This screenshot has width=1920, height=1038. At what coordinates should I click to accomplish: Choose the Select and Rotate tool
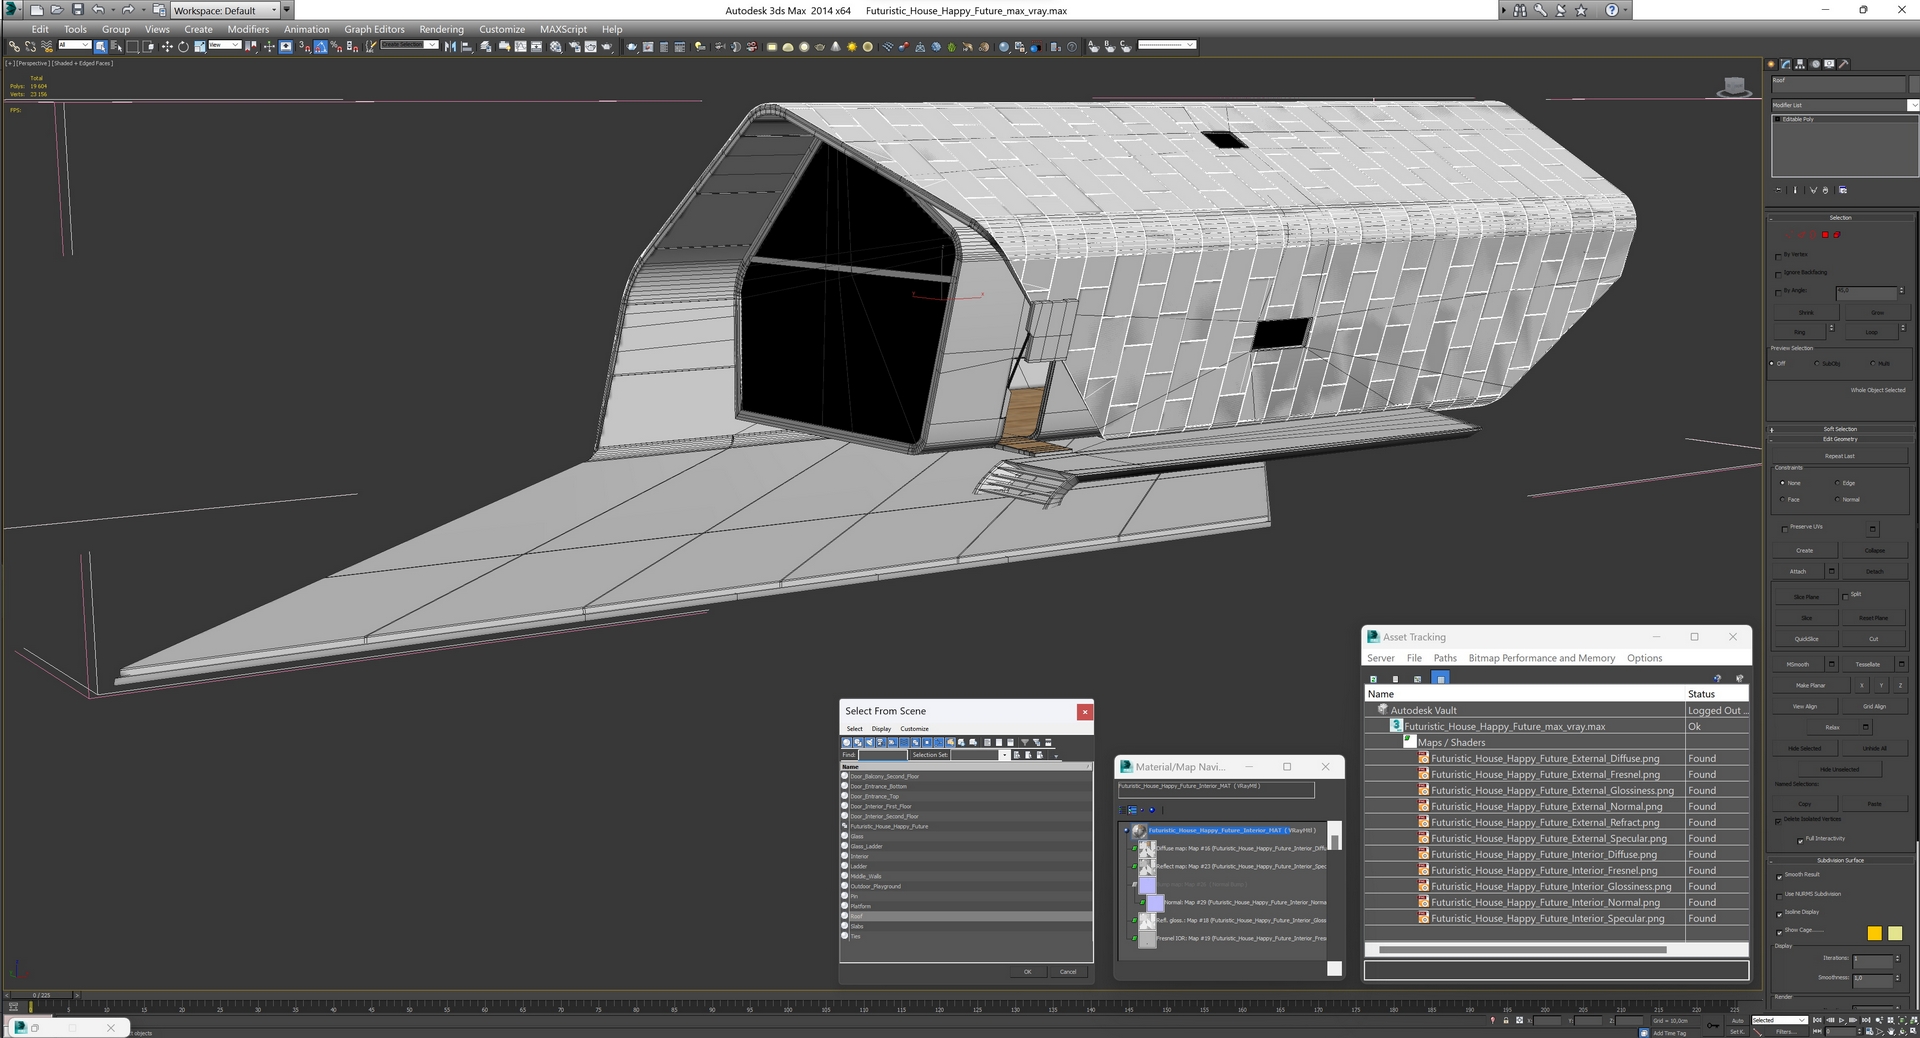[183, 46]
